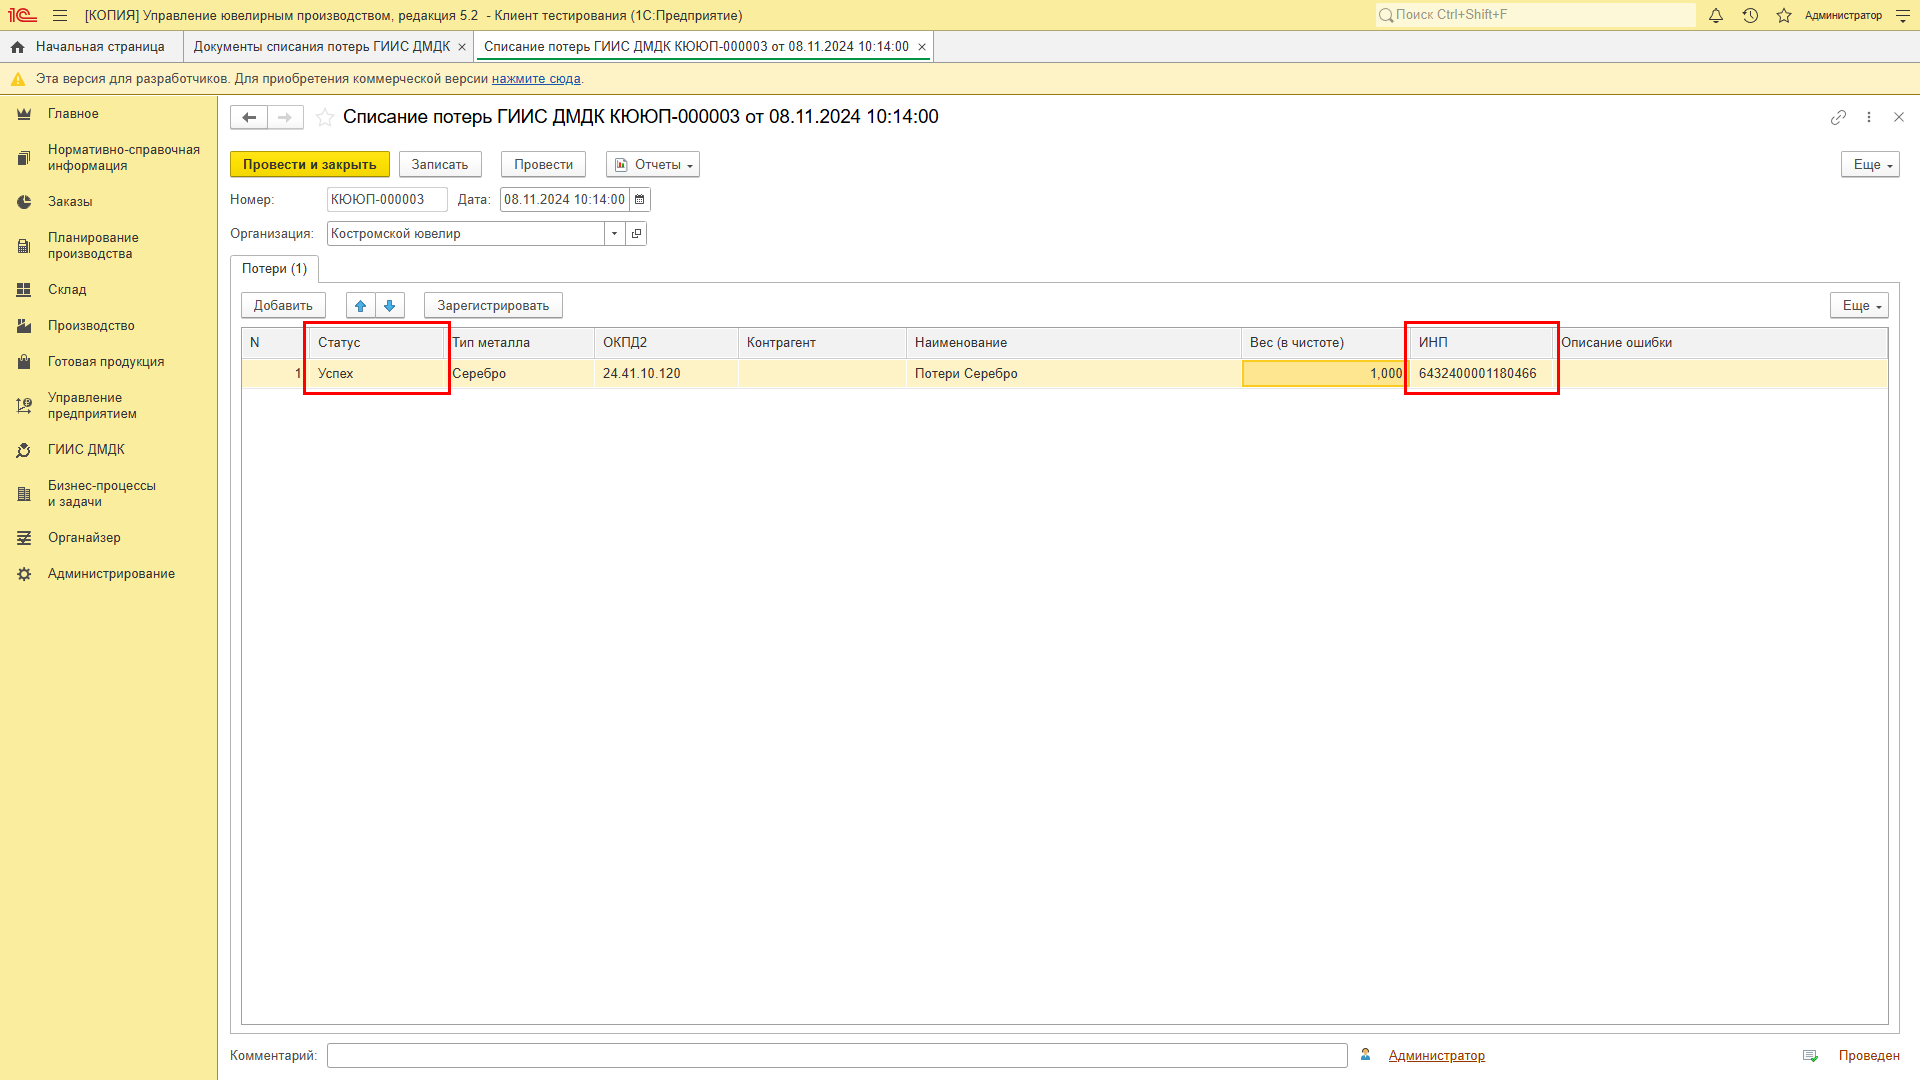
Task: Switch to Документы списания потерь ГИИС ДМДК tab
Action: 322,47
